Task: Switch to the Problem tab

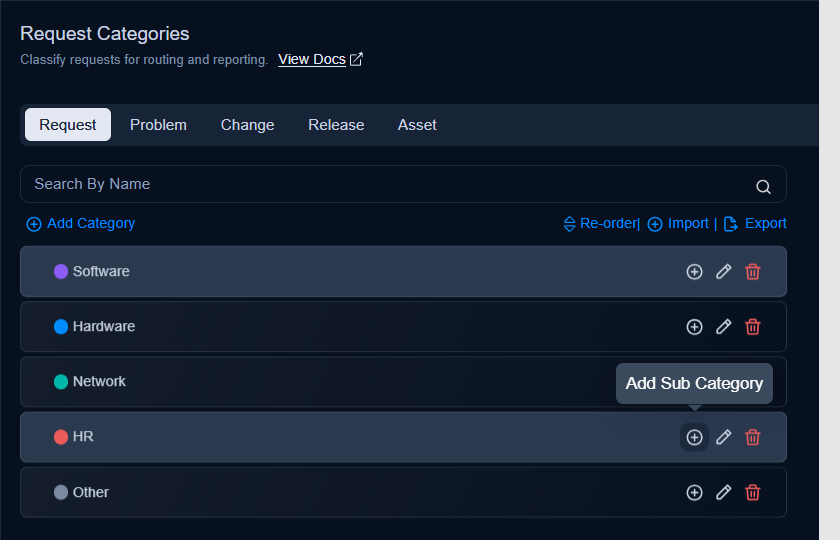Action: (x=158, y=125)
